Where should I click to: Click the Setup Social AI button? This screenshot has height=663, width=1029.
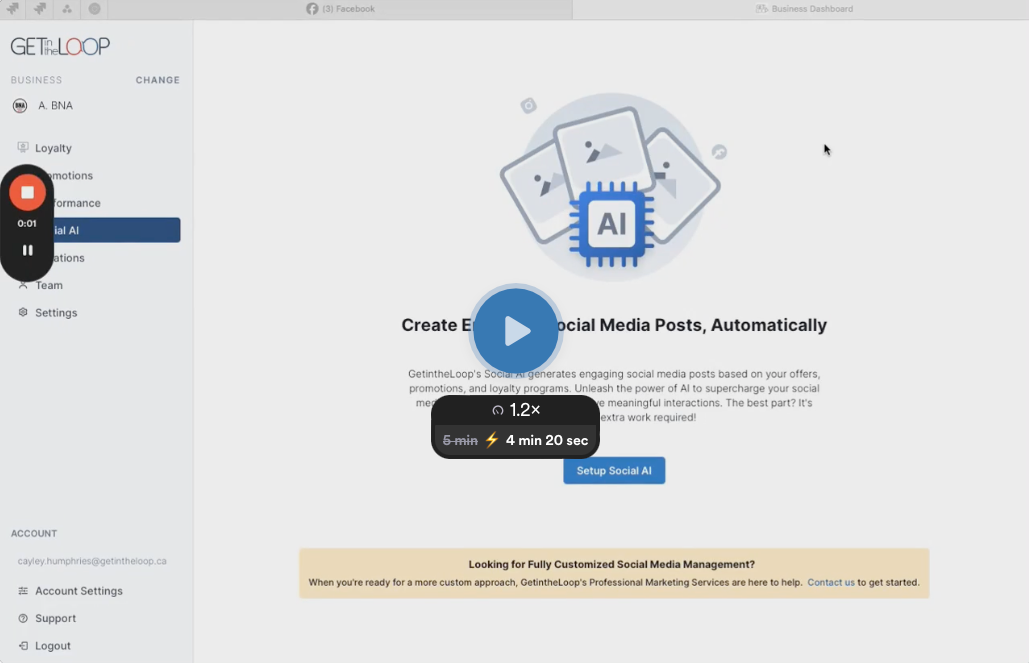tap(613, 470)
